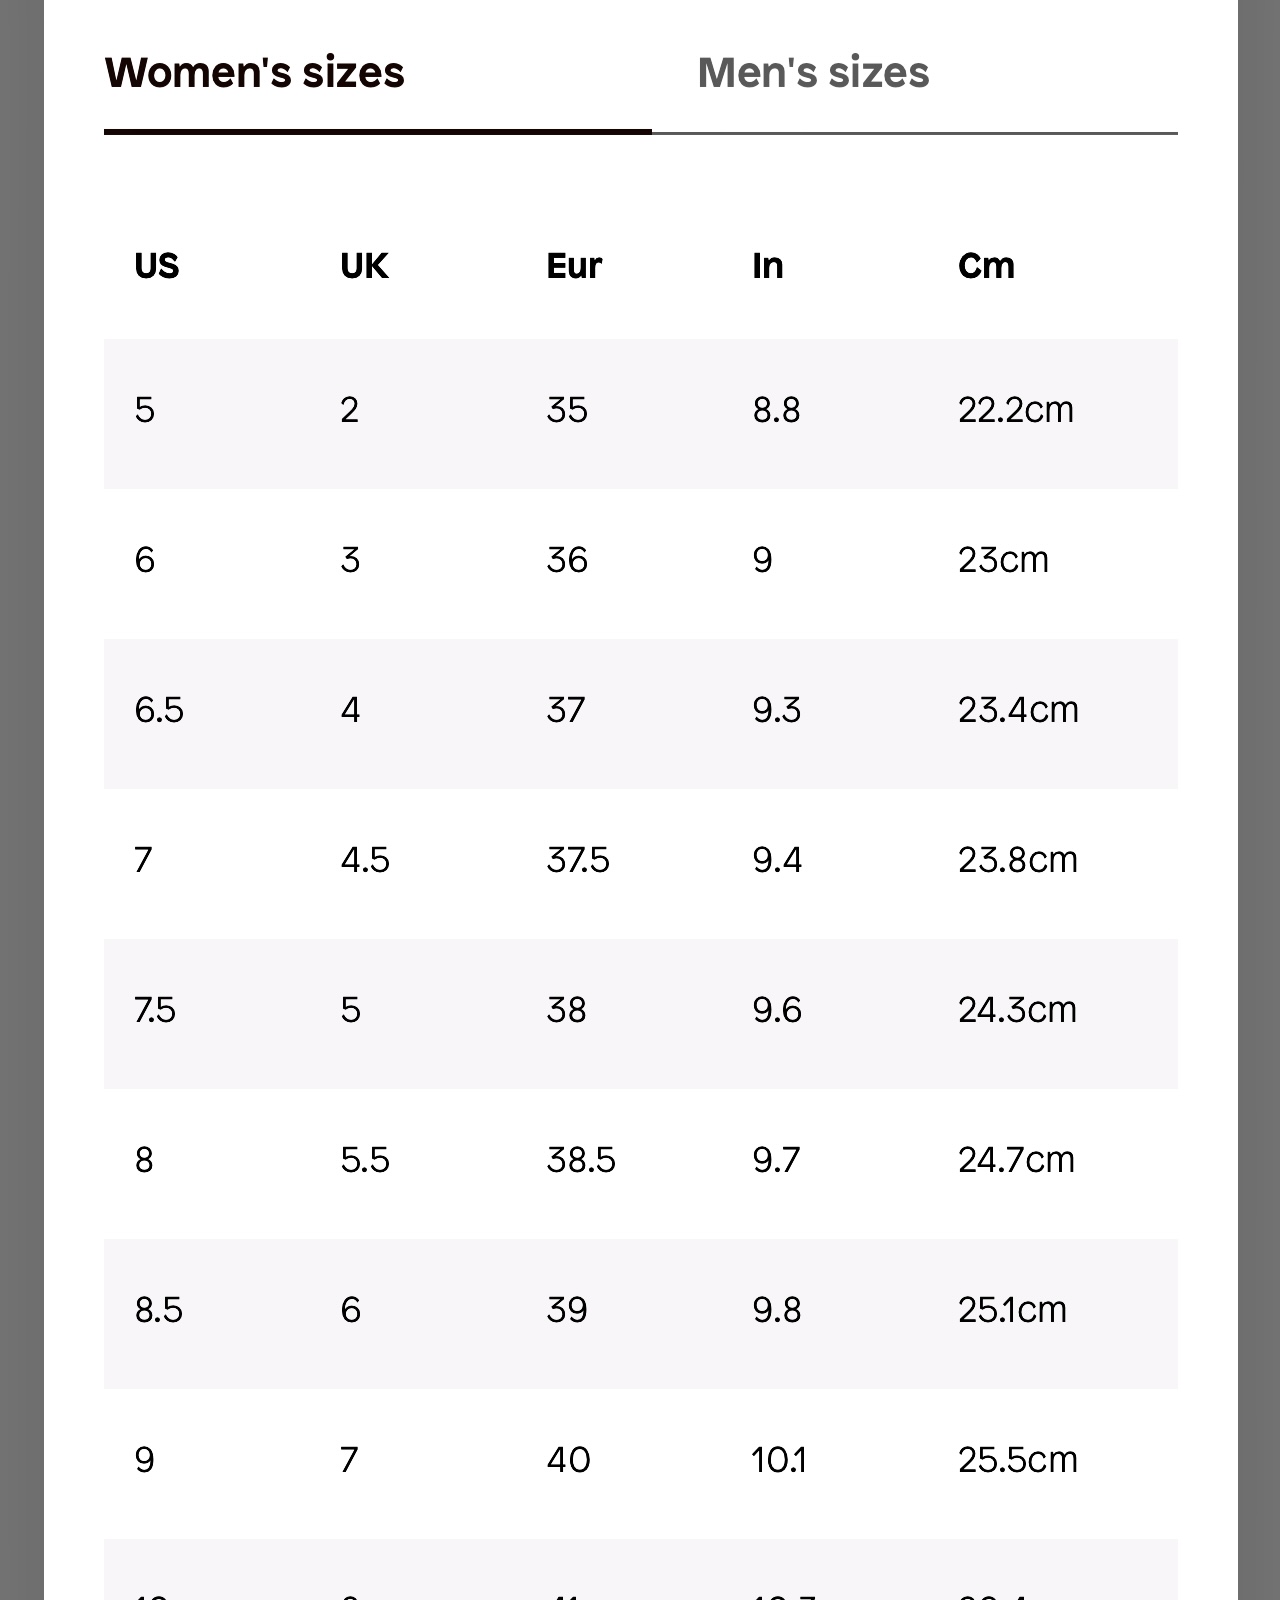This screenshot has height=1600, width=1280.
Task: Click the Cm column header
Action: point(986,266)
